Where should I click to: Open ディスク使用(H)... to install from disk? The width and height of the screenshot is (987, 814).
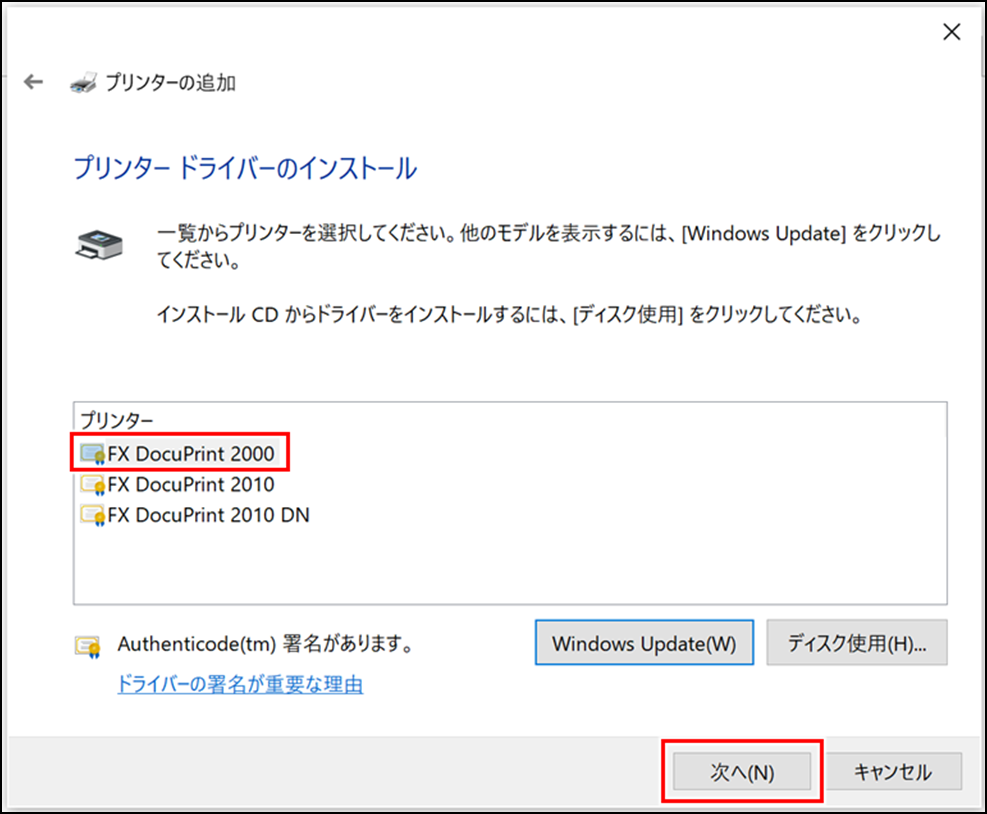click(x=857, y=643)
